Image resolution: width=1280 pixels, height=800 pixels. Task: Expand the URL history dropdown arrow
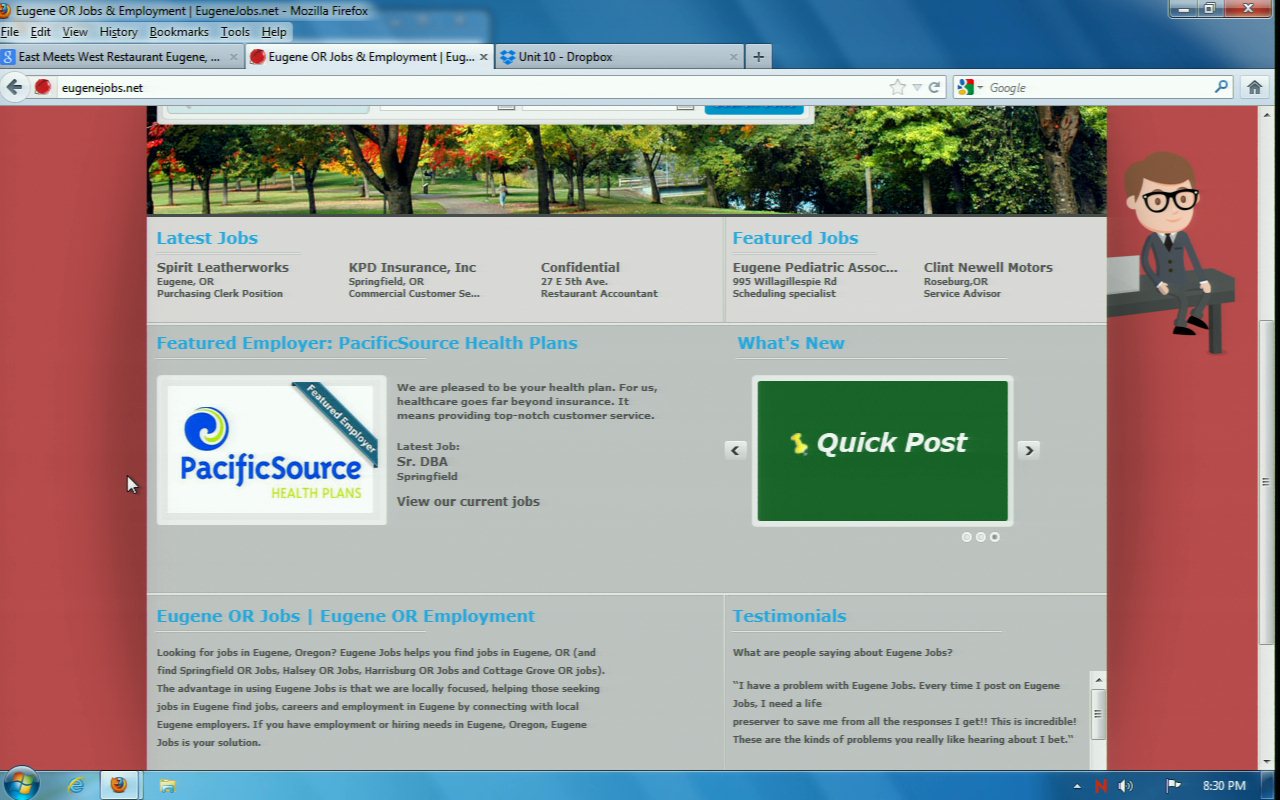tap(916, 87)
